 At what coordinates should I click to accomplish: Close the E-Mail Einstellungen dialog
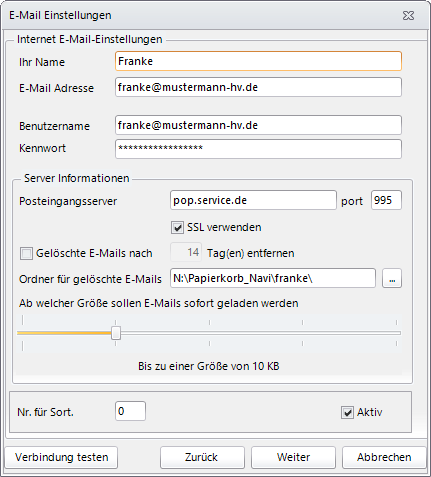pos(408,16)
